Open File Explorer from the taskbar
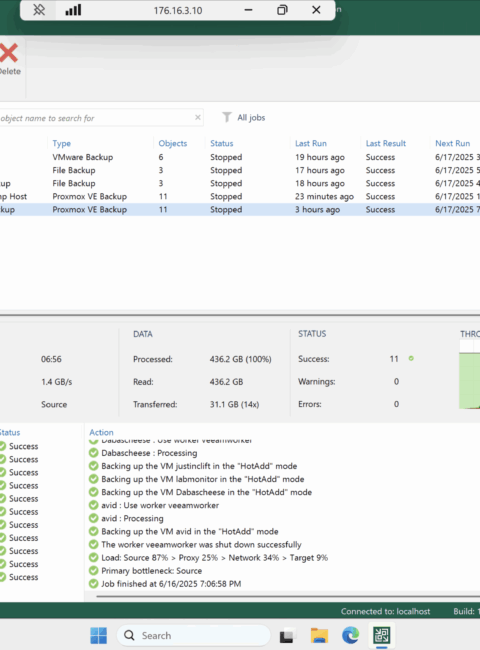Screen dimensions: 480x650 (319, 635)
